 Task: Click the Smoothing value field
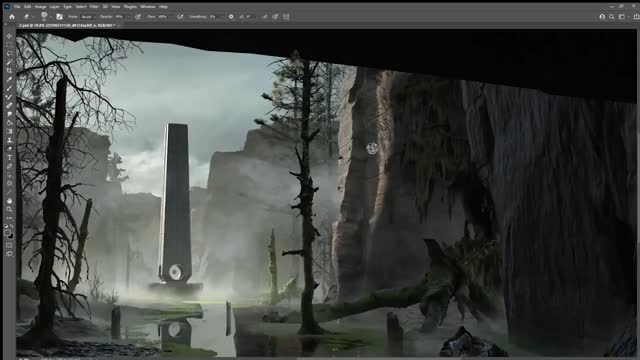(x=213, y=17)
